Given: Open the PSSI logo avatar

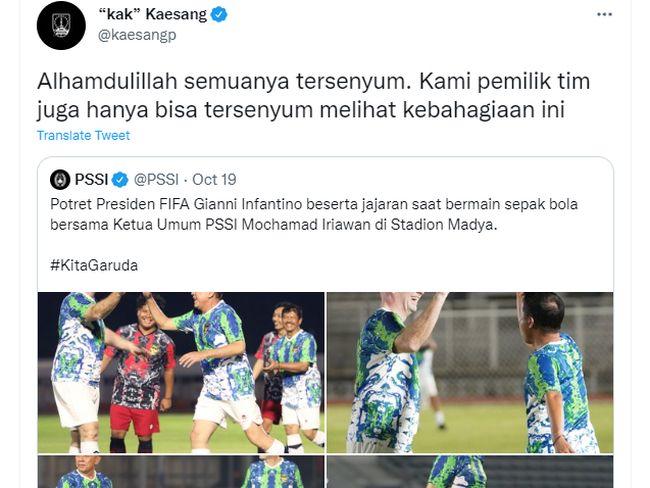Looking at the screenshot, I should (x=60, y=180).
